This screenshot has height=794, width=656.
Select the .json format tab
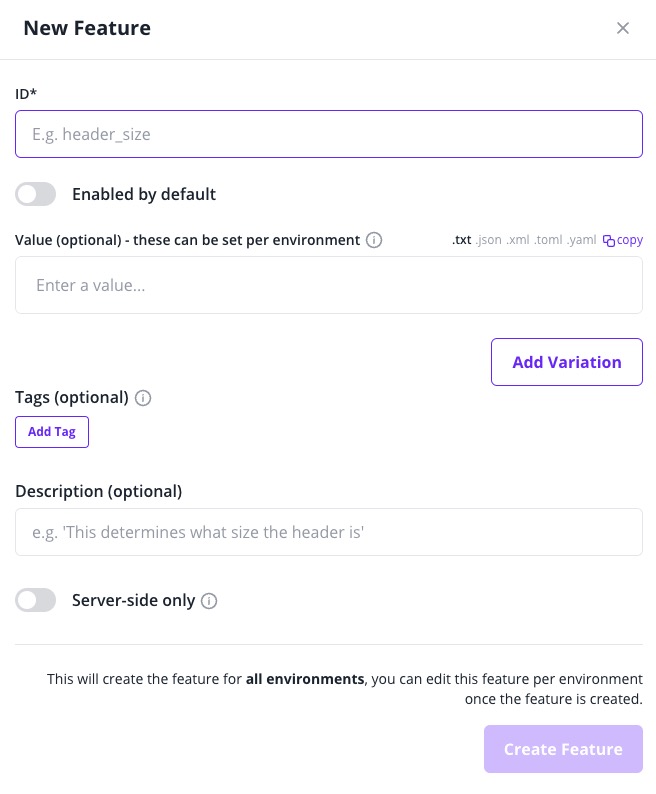[488, 240]
